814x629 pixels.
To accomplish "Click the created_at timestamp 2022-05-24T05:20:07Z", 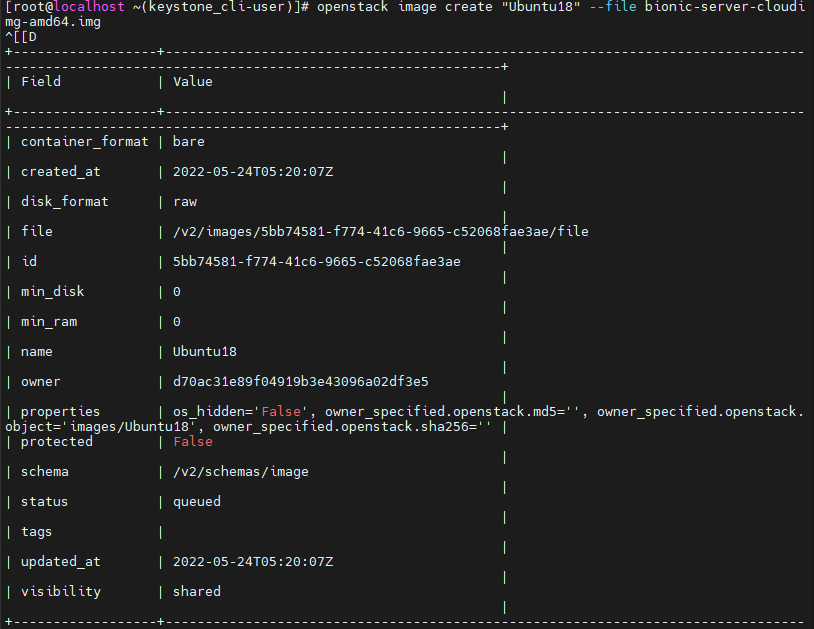I will click(253, 172).
